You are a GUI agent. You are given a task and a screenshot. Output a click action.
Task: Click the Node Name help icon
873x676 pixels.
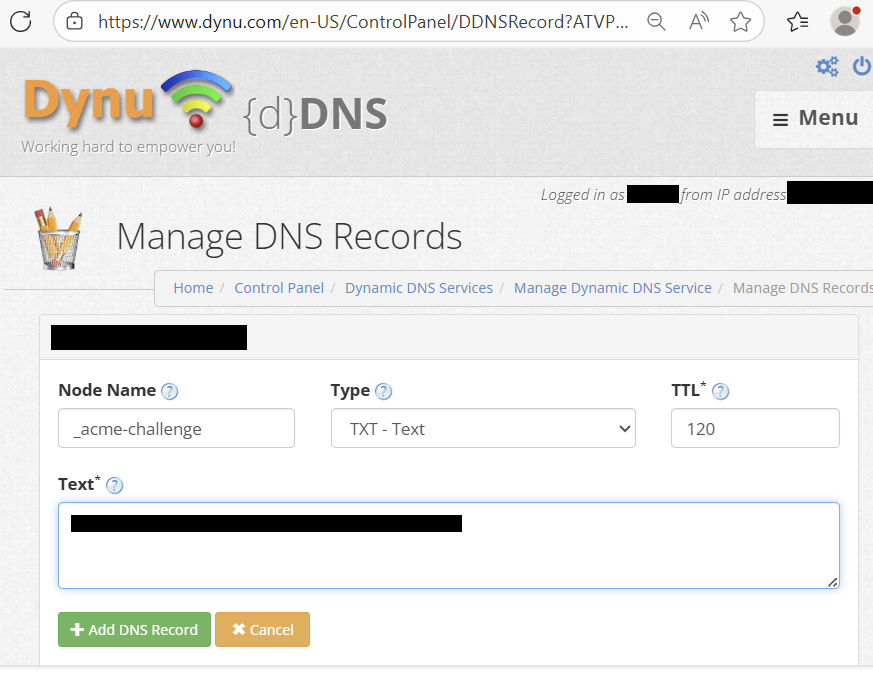tap(169, 391)
